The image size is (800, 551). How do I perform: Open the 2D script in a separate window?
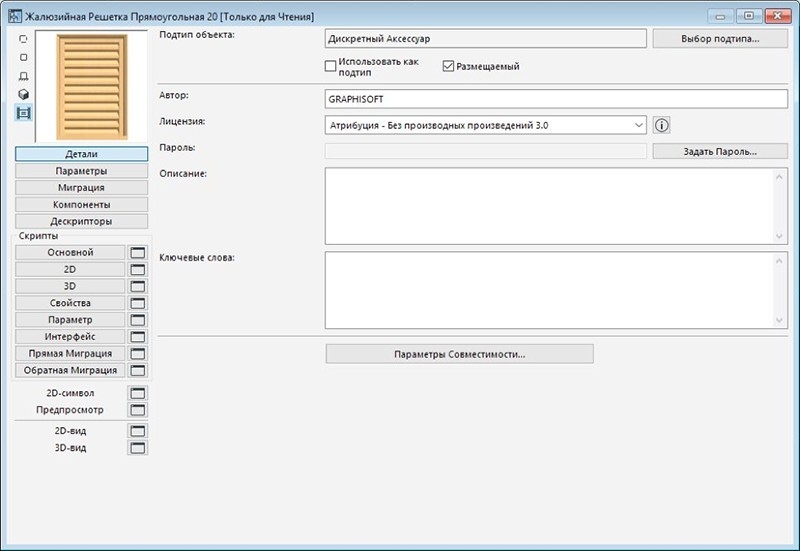click(138, 270)
